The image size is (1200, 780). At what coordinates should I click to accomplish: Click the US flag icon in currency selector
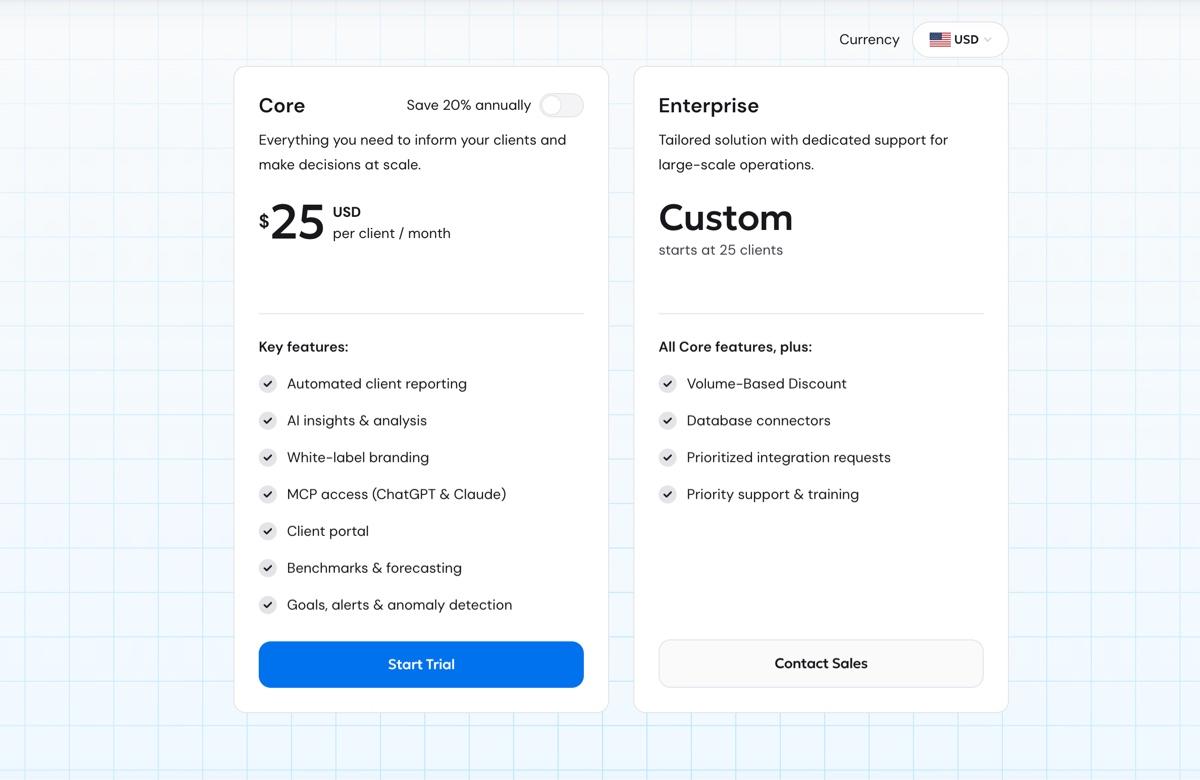point(940,40)
